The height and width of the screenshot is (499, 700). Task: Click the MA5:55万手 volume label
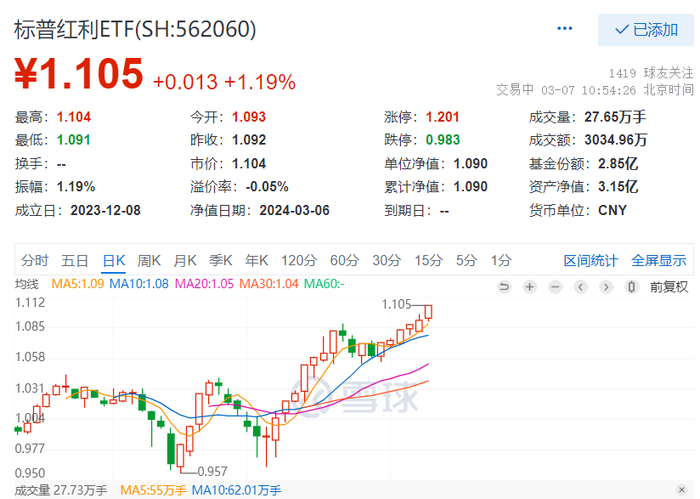pos(153,491)
